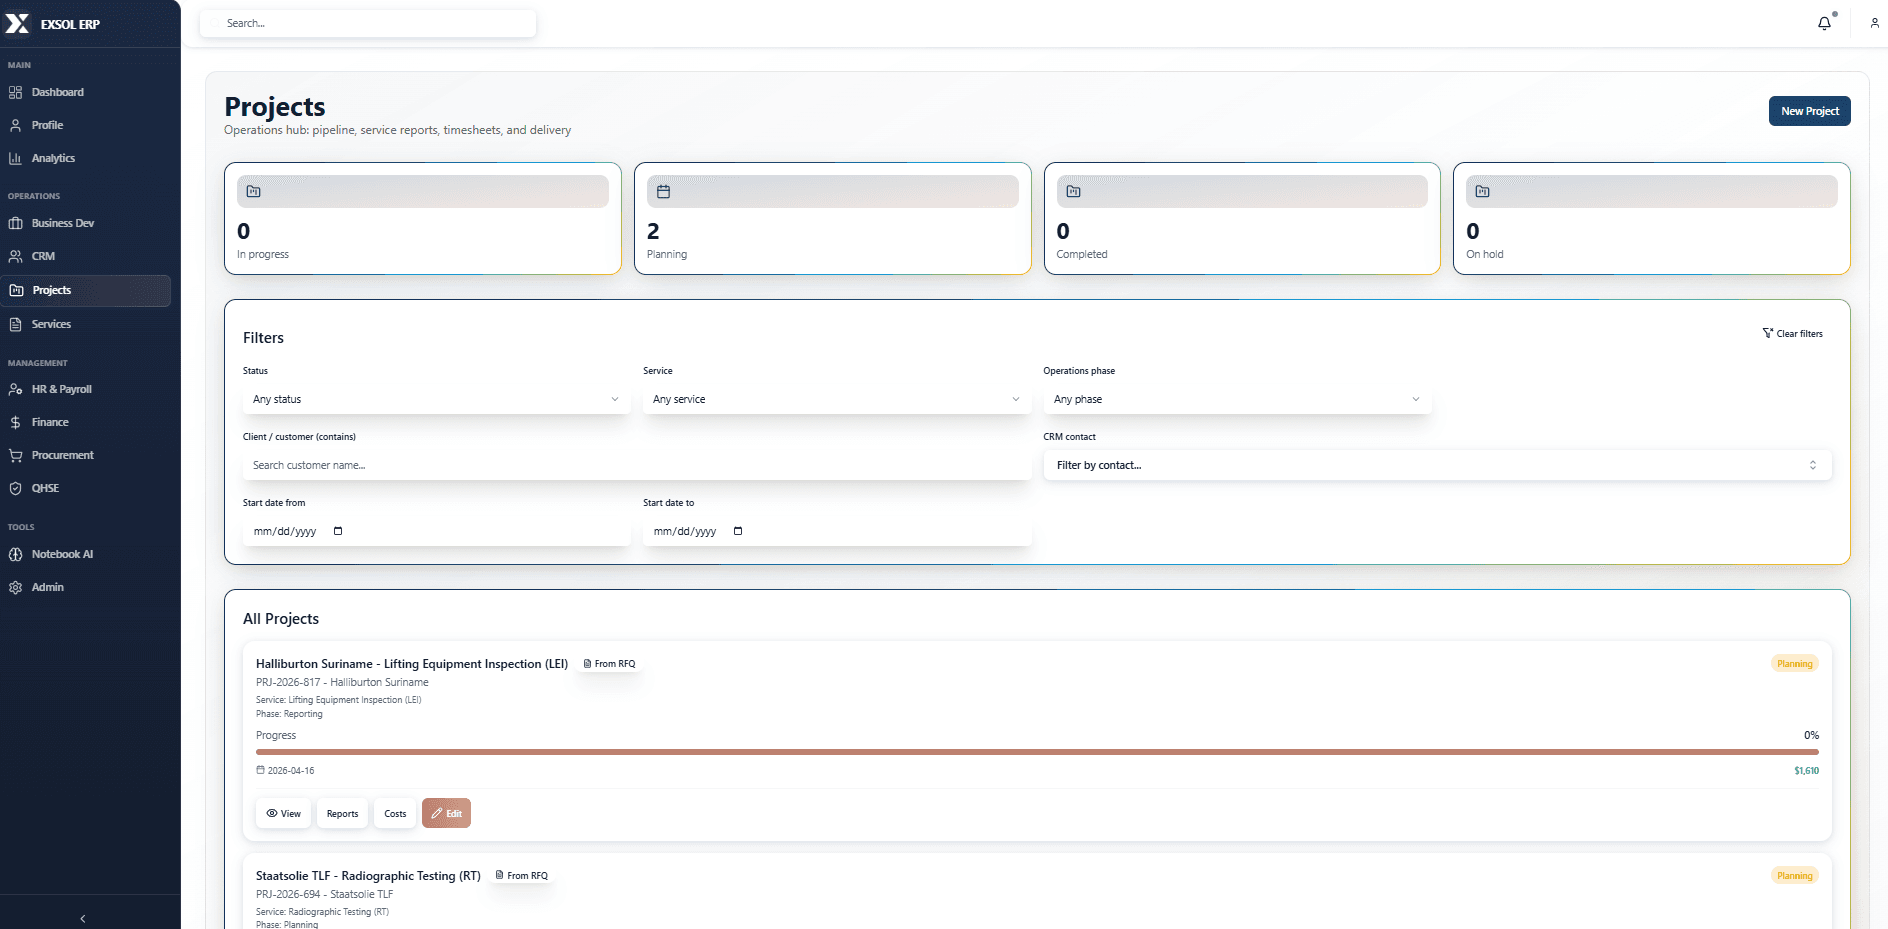The height and width of the screenshot is (929, 1888).
Task: Click the $1,610 project amount
Action: point(1806,771)
